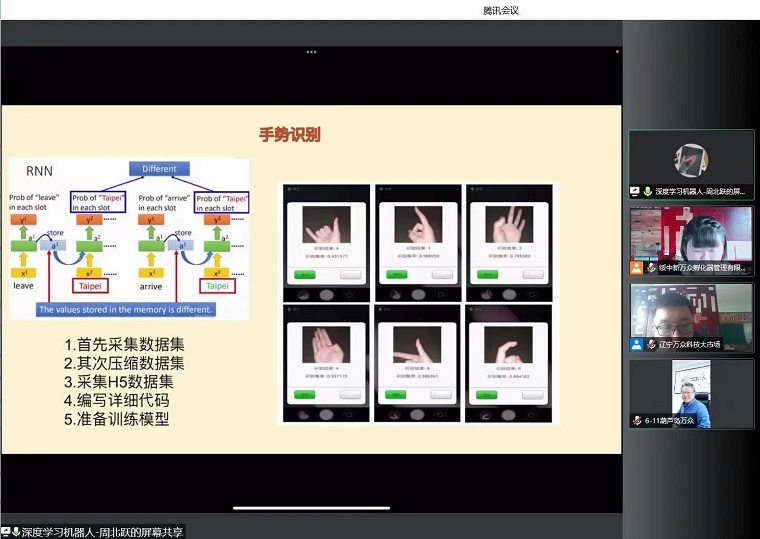Click muted mic icon beside 绥中新万众孵化器管理有限
Screen dimensions: 760x539
(651, 268)
